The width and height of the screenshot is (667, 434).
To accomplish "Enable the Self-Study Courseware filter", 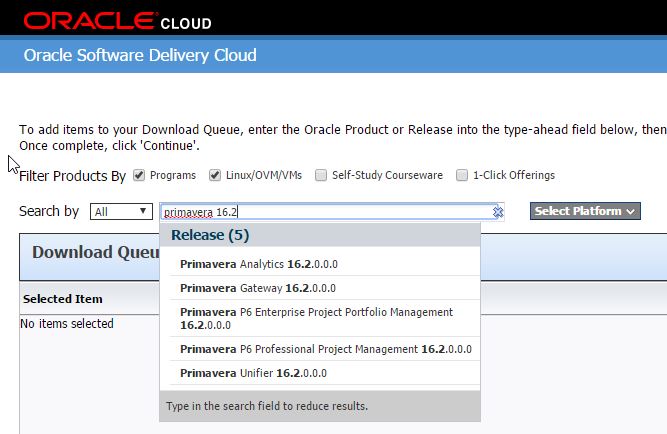I will tap(321, 175).
